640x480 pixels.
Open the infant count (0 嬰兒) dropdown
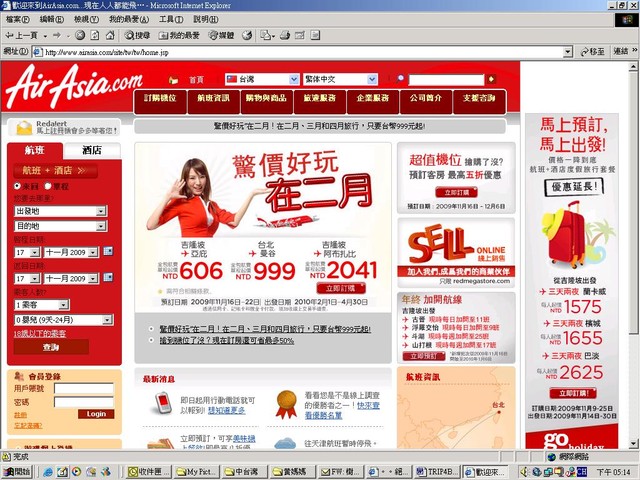click(64, 320)
